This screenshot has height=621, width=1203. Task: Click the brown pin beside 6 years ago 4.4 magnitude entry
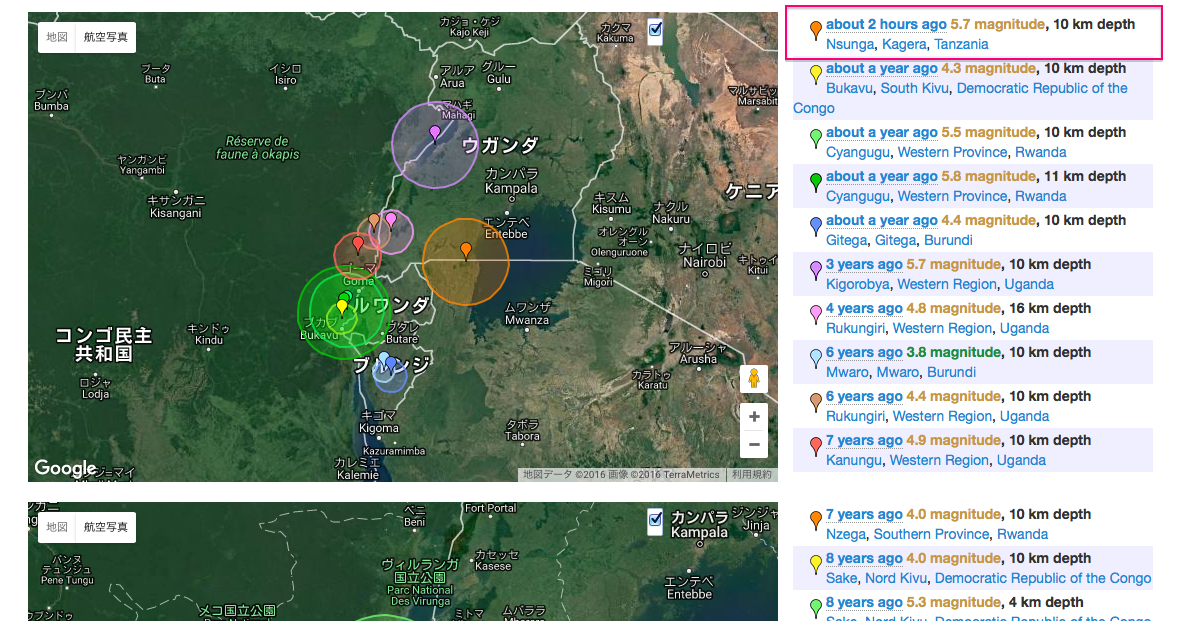816,402
